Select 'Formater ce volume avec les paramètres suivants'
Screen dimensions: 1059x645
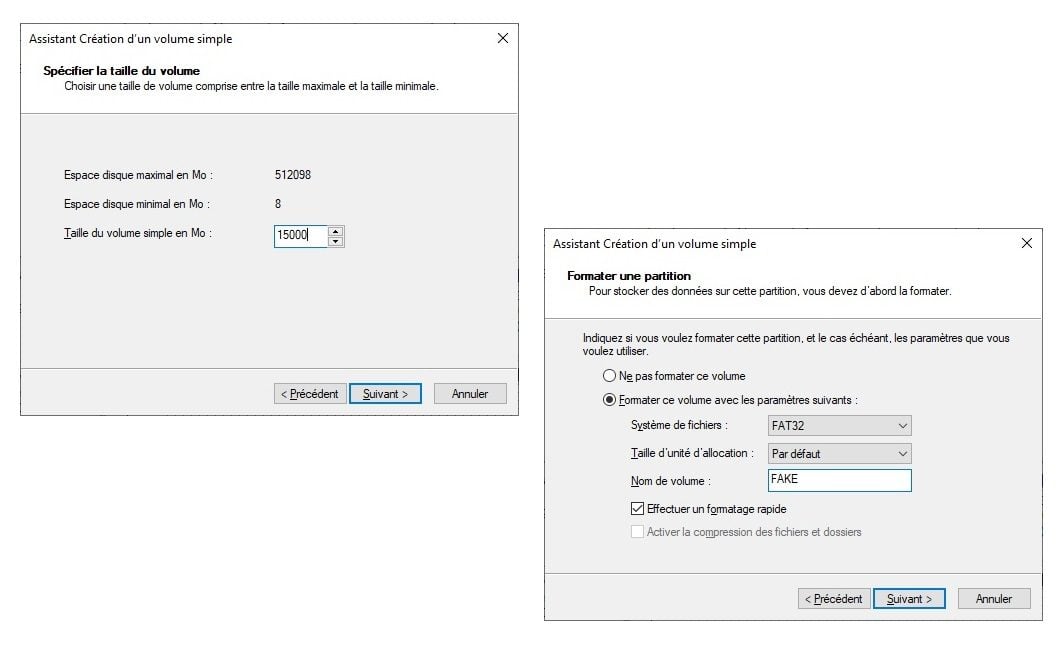[x=610, y=400]
